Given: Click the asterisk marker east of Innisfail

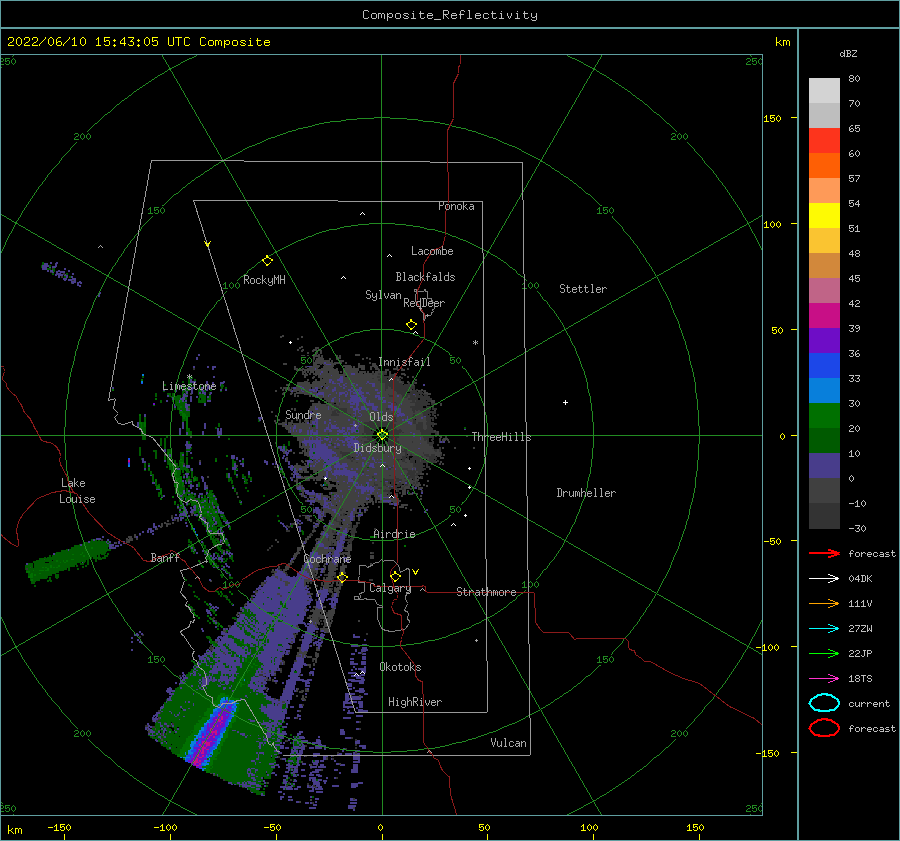Looking at the screenshot, I should (475, 343).
